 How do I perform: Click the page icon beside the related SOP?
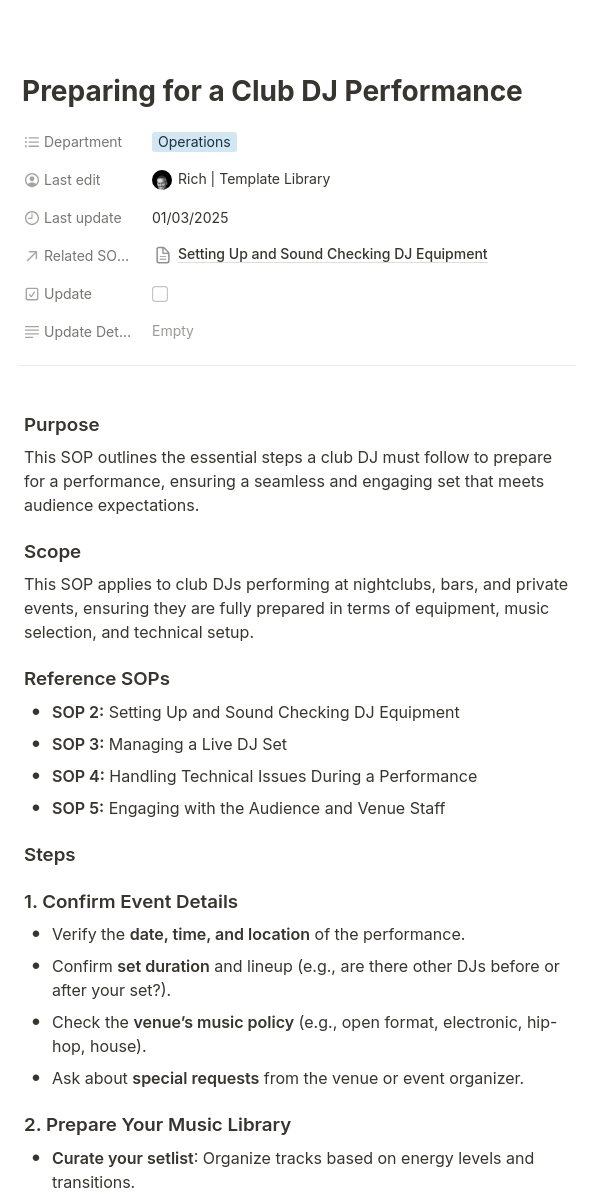(x=163, y=255)
